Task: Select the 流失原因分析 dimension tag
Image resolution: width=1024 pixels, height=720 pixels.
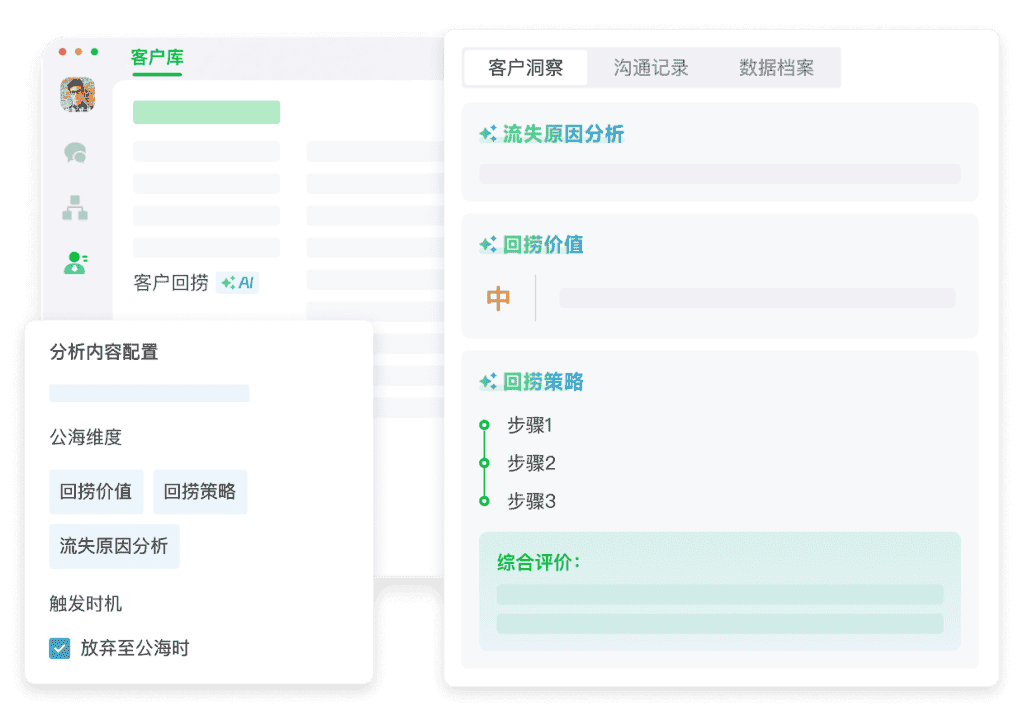Action: coord(114,546)
